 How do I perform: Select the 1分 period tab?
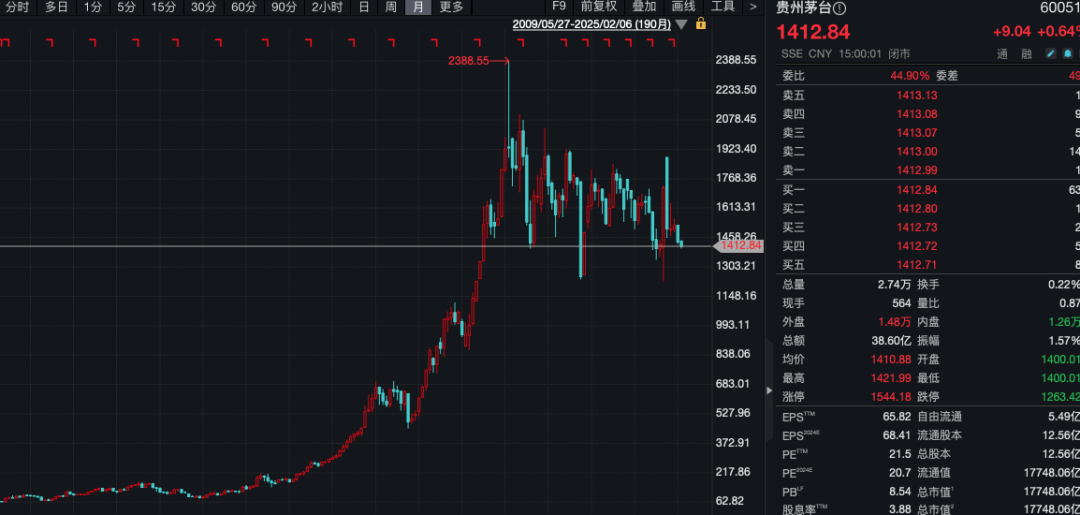[92, 7]
